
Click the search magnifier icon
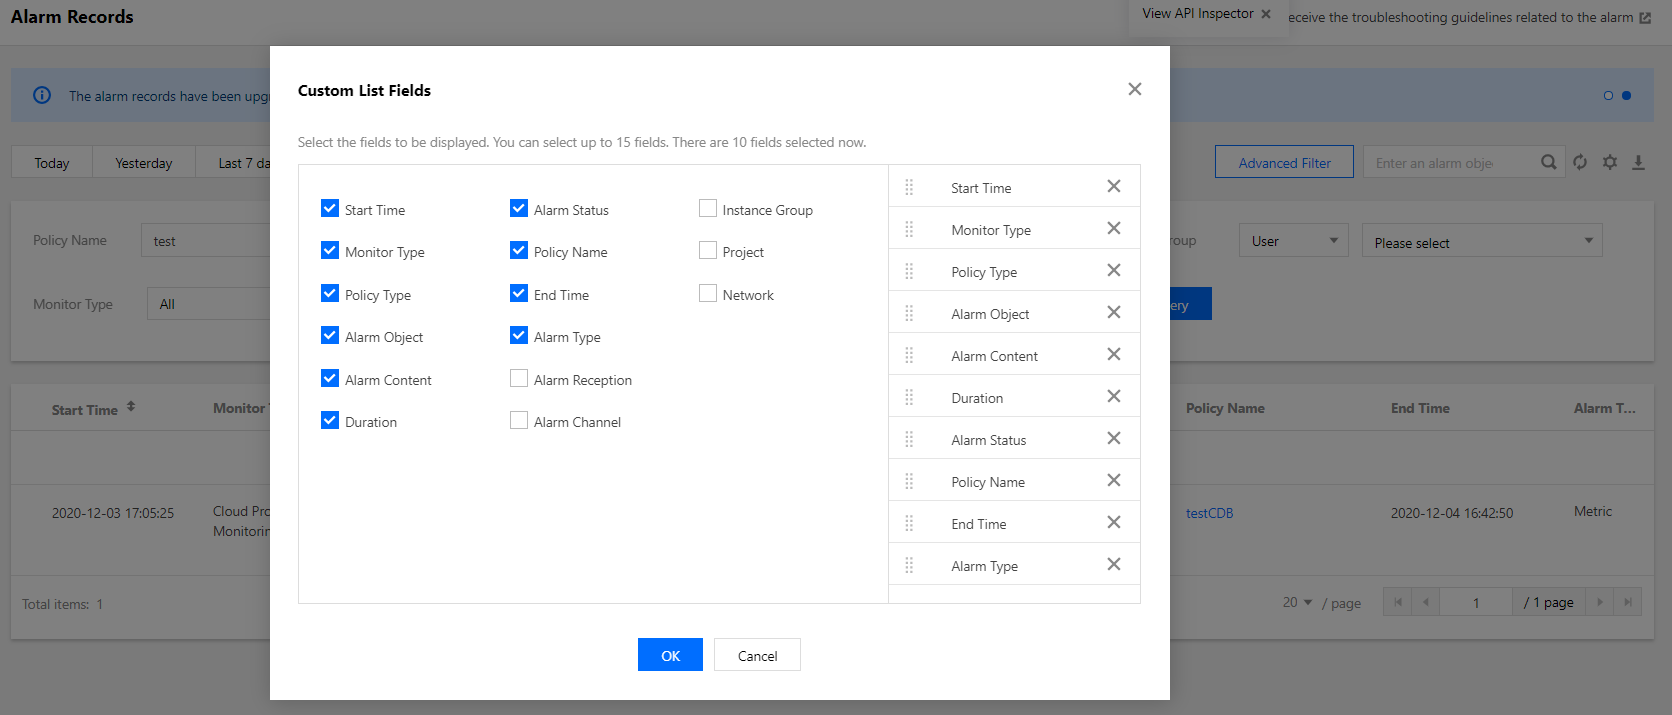pos(1548,162)
